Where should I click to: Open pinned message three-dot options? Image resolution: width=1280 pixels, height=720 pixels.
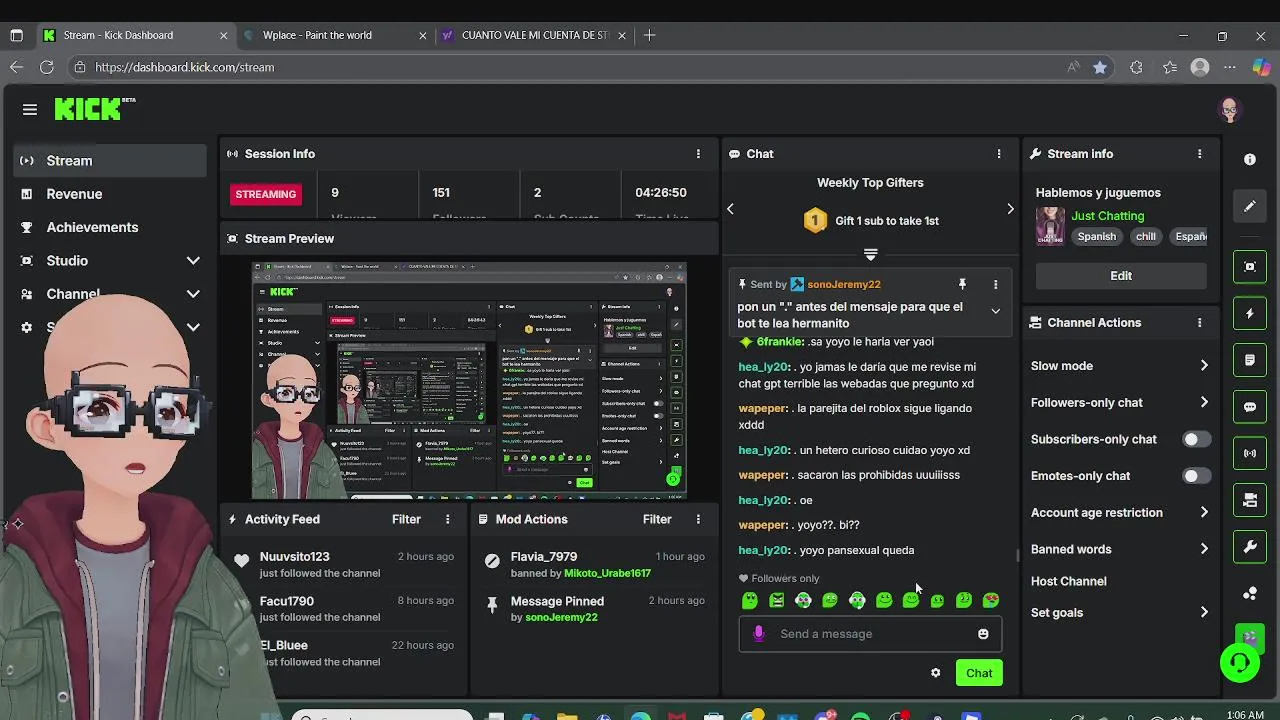coord(995,285)
